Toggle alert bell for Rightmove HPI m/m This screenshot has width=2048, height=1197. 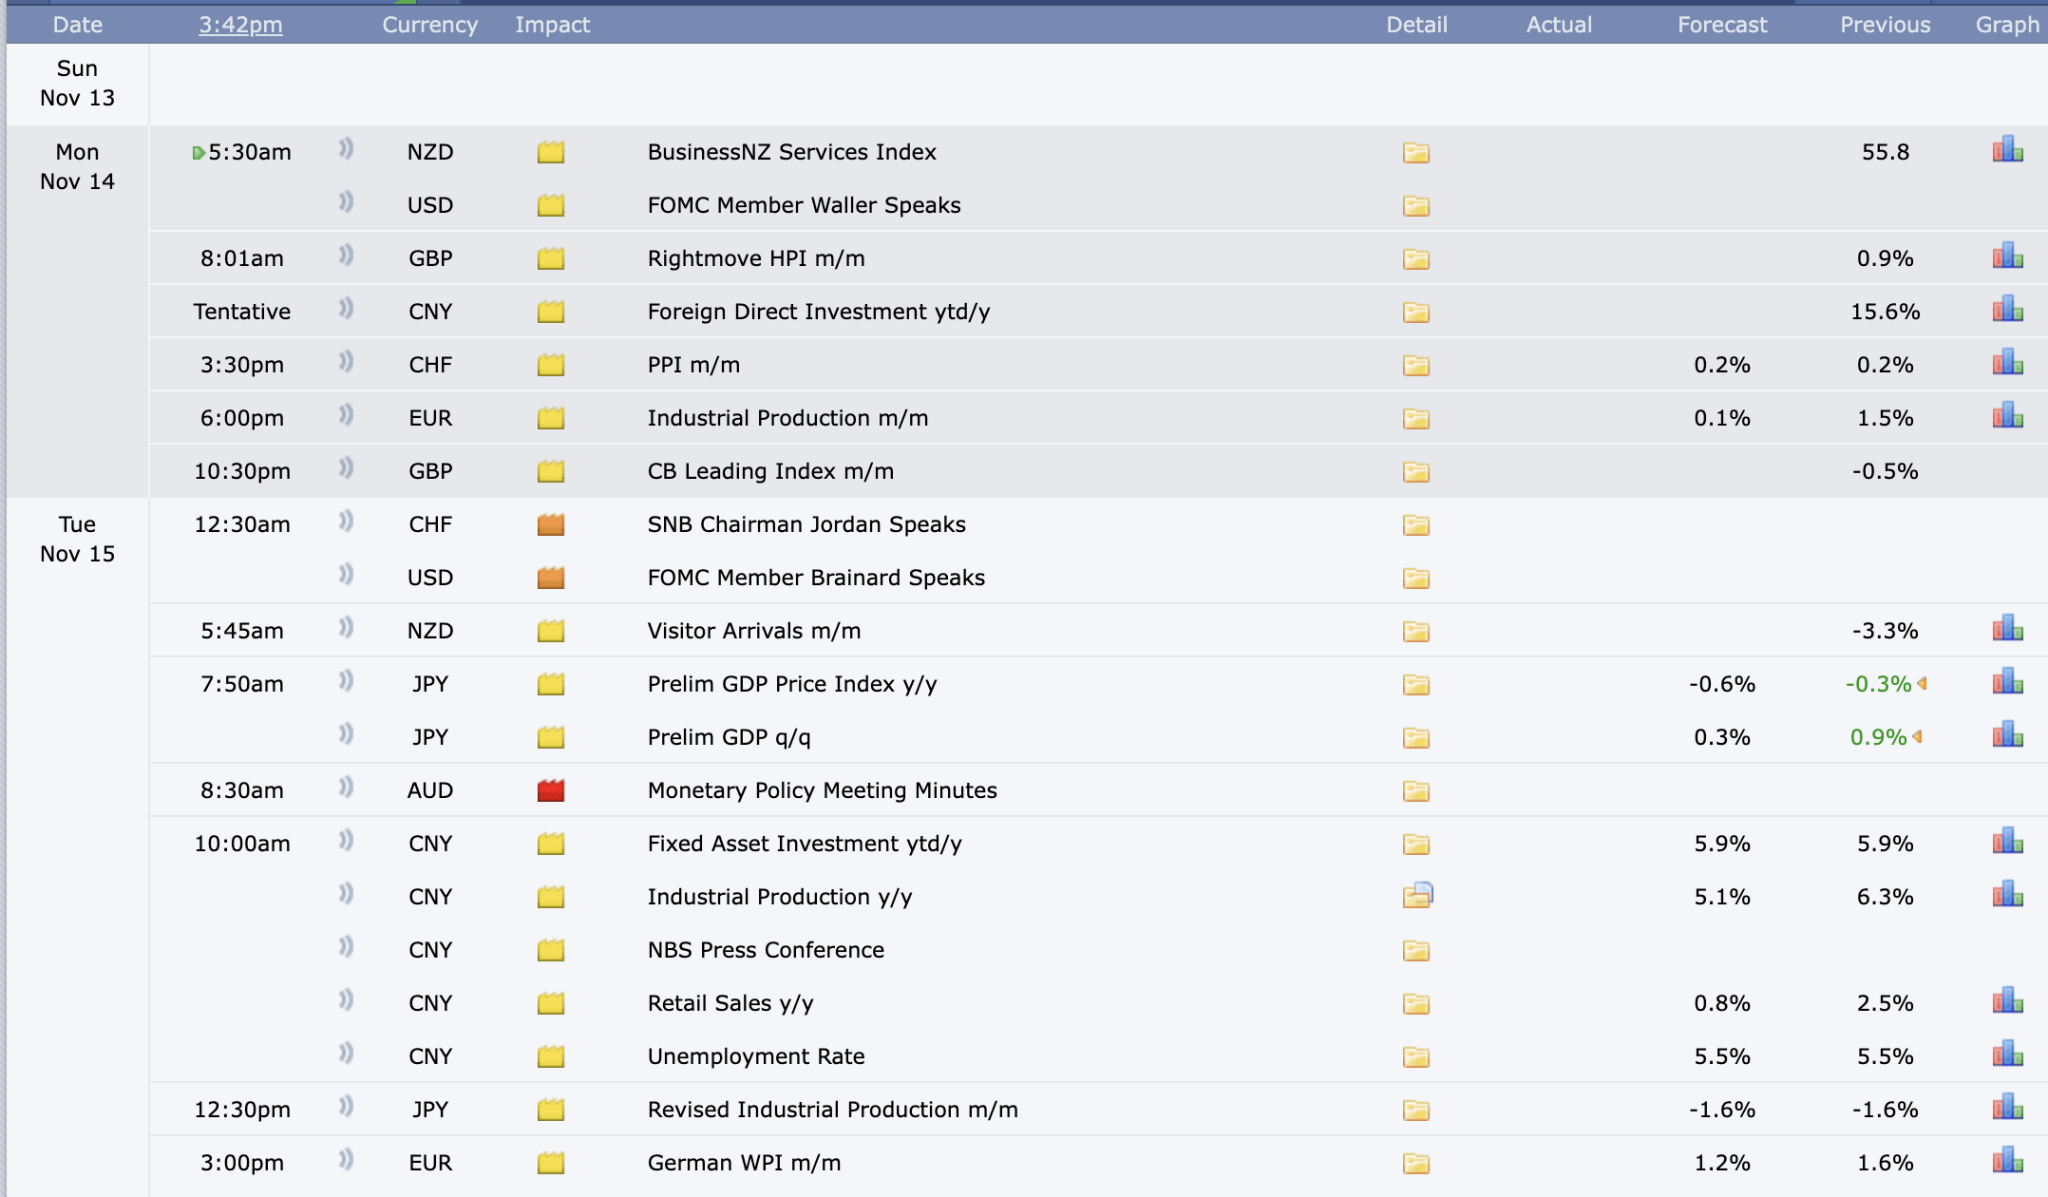346,255
